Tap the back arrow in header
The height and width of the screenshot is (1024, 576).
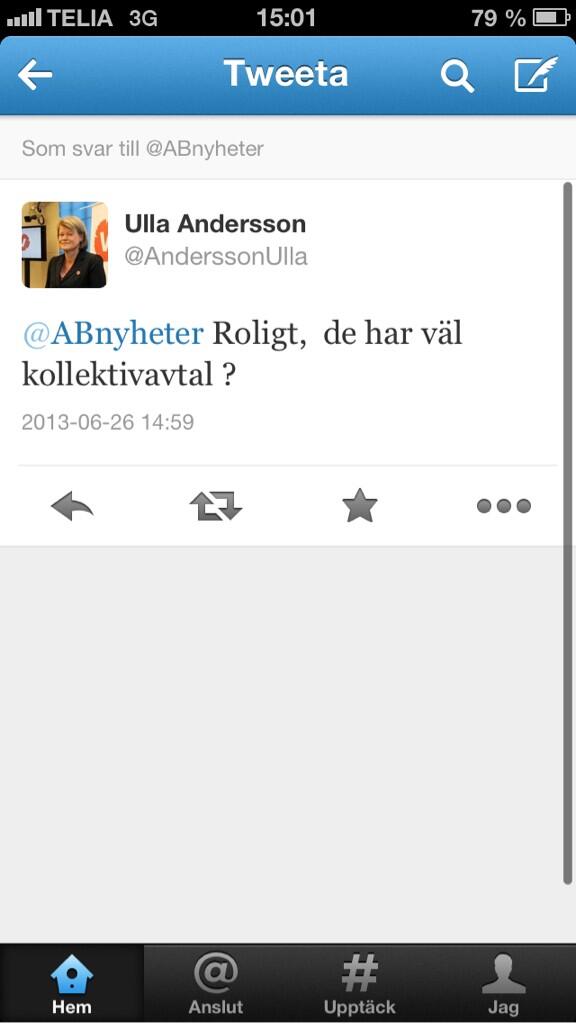(x=35, y=75)
